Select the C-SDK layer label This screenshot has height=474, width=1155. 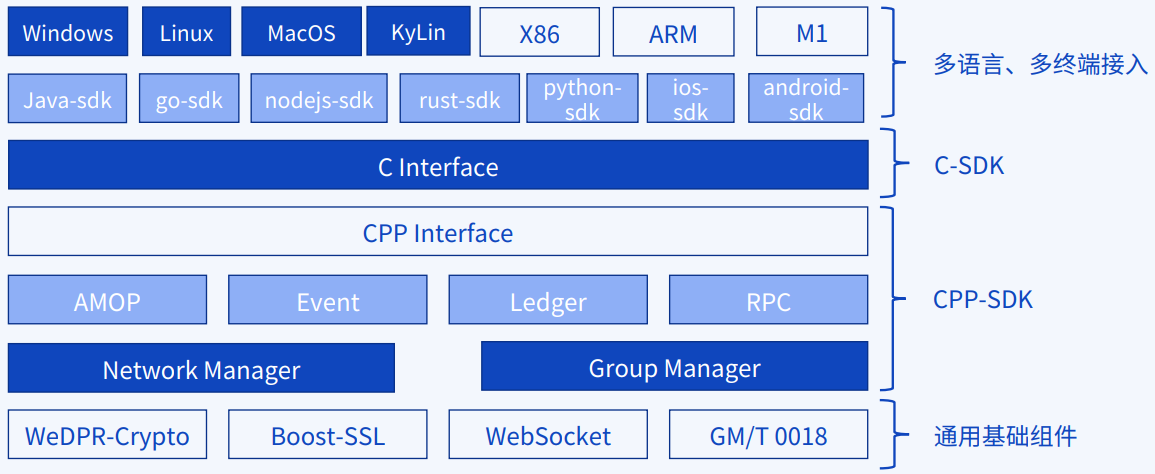click(x=969, y=165)
